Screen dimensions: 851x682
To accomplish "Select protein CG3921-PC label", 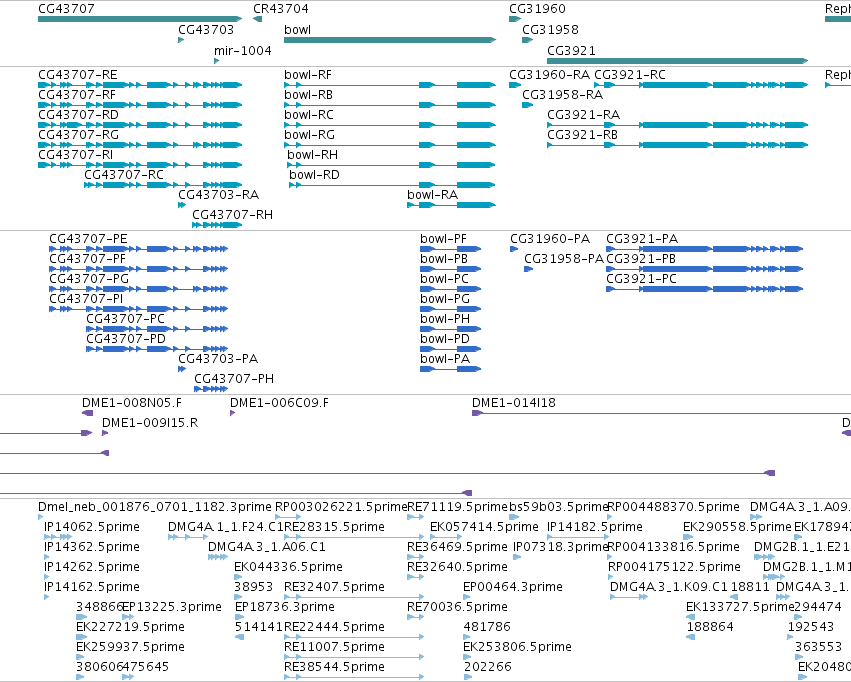I will [642, 279].
